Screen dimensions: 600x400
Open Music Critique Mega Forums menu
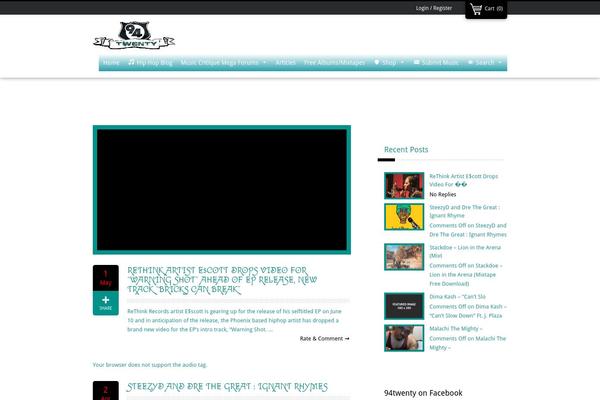coord(219,62)
